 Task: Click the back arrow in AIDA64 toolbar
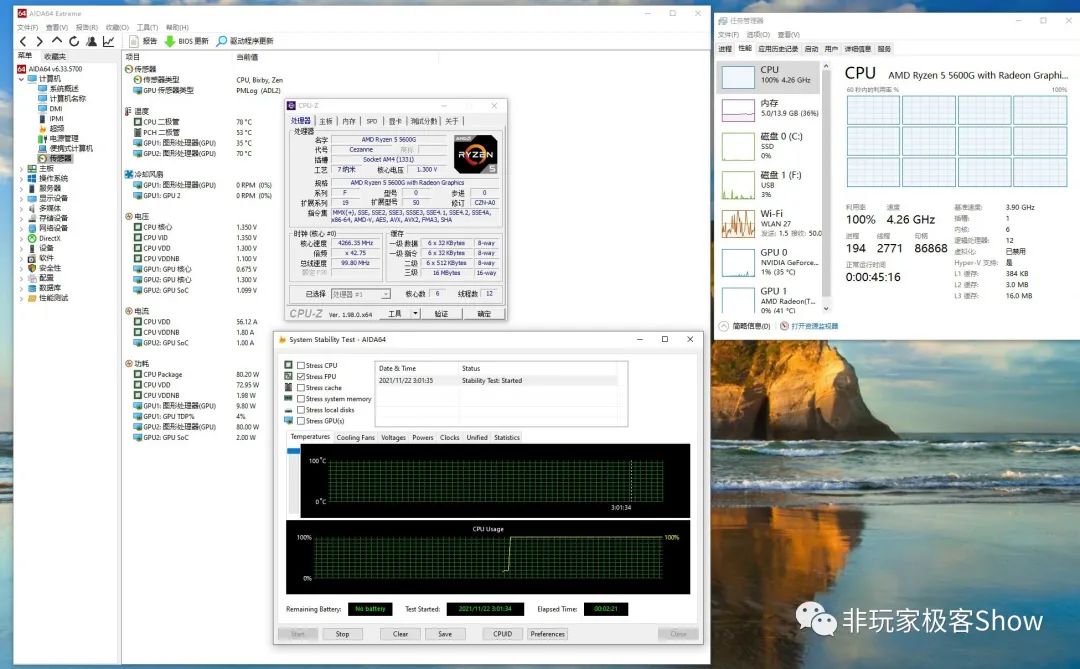(23, 42)
